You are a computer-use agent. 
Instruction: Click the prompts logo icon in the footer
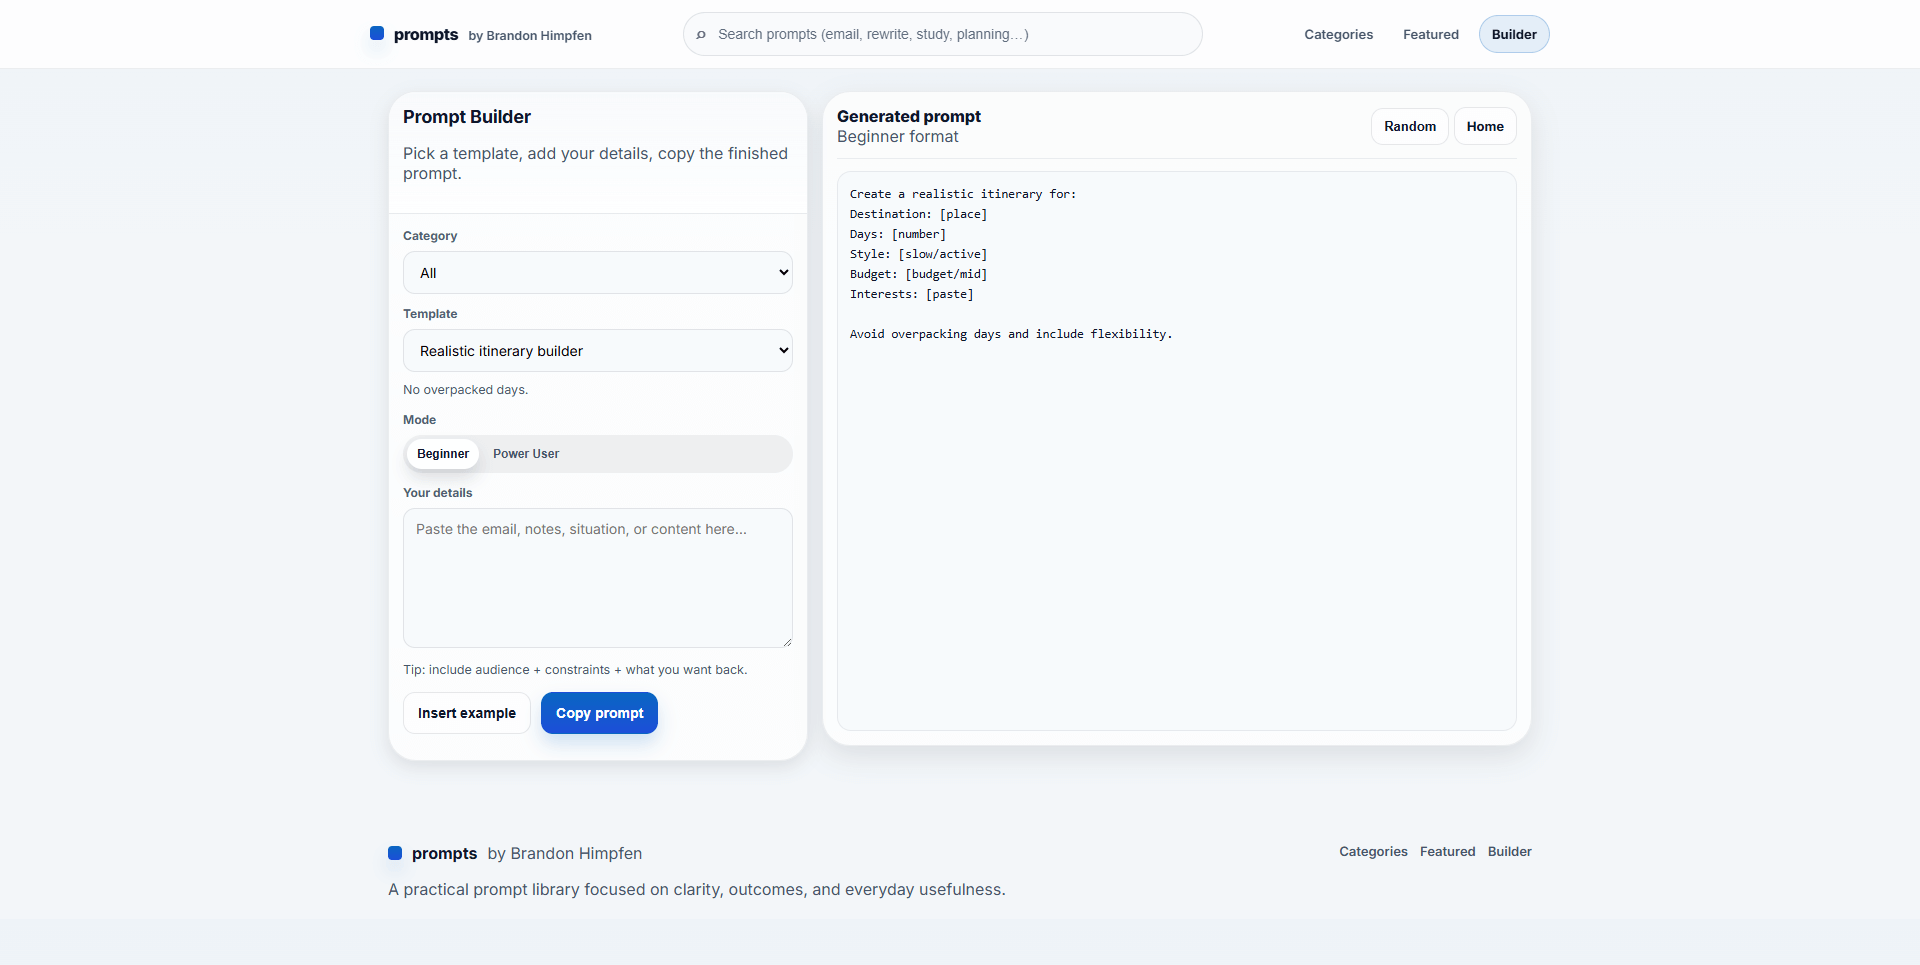pyautogui.click(x=396, y=853)
